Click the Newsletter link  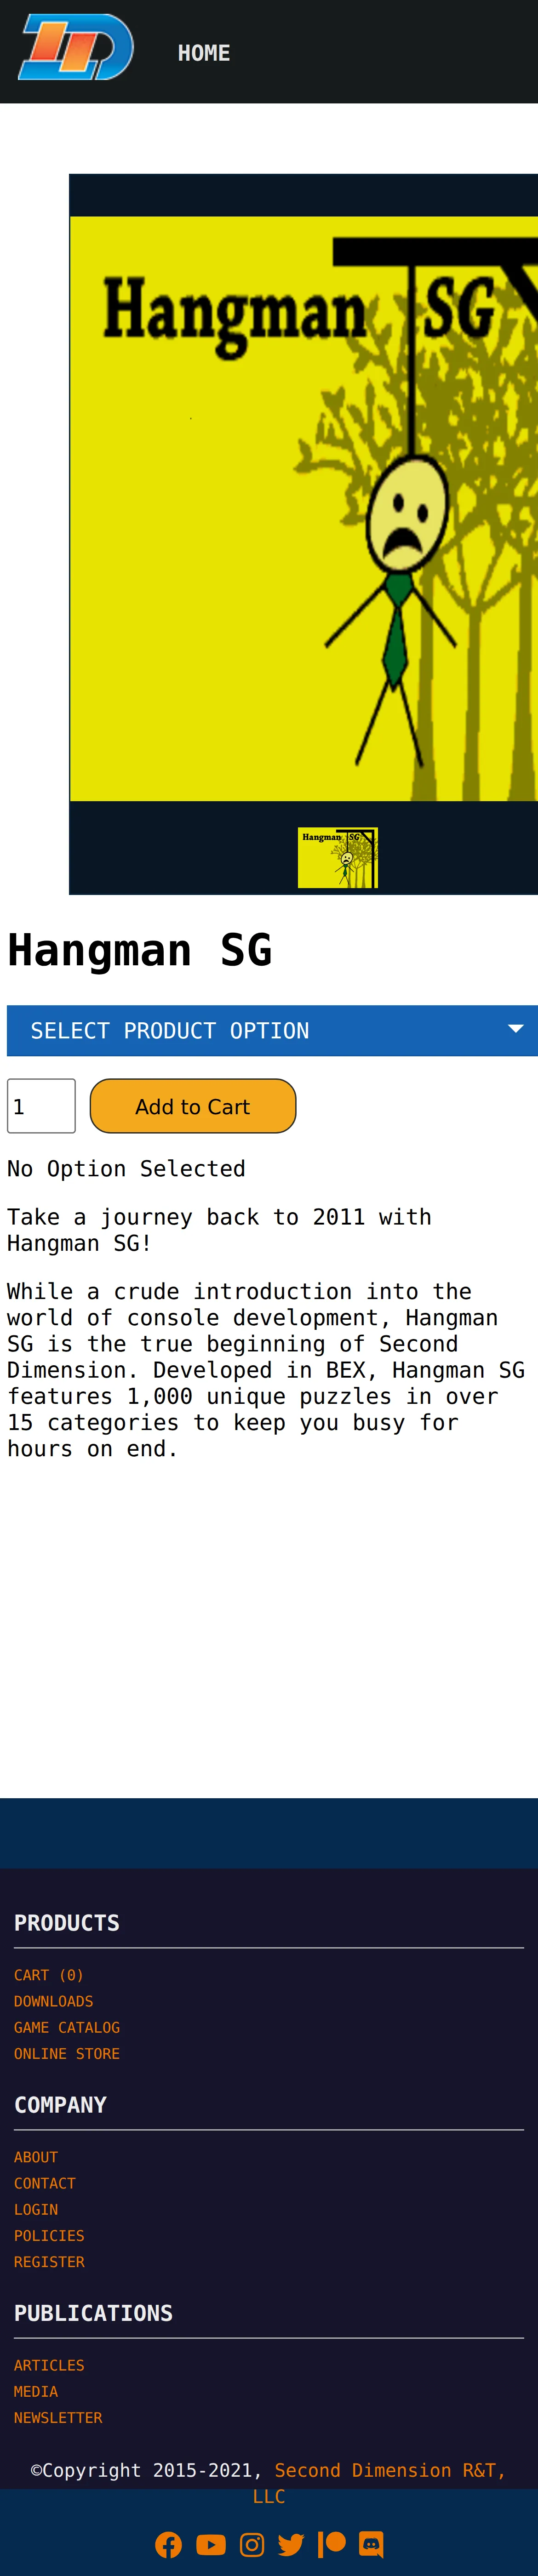pyautogui.click(x=58, y=2417)
